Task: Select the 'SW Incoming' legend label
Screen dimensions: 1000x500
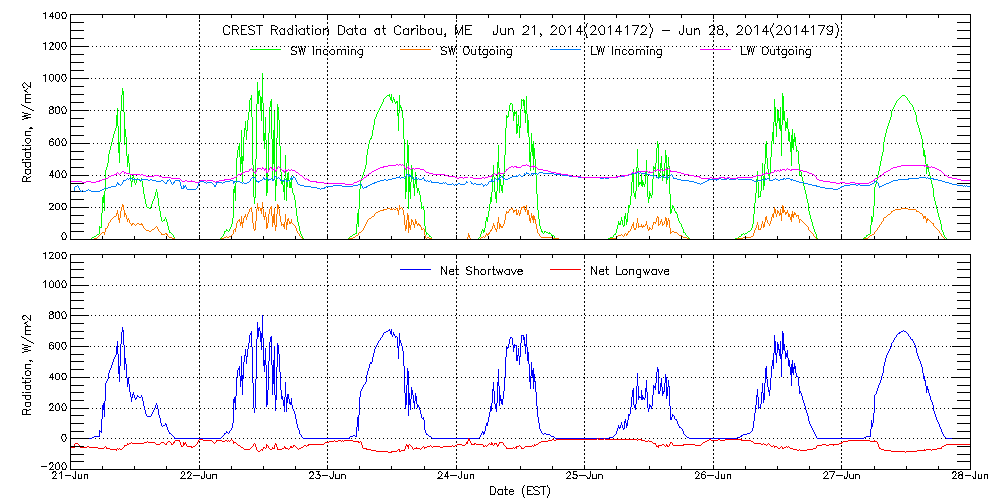Action: (x=324, y=51)
